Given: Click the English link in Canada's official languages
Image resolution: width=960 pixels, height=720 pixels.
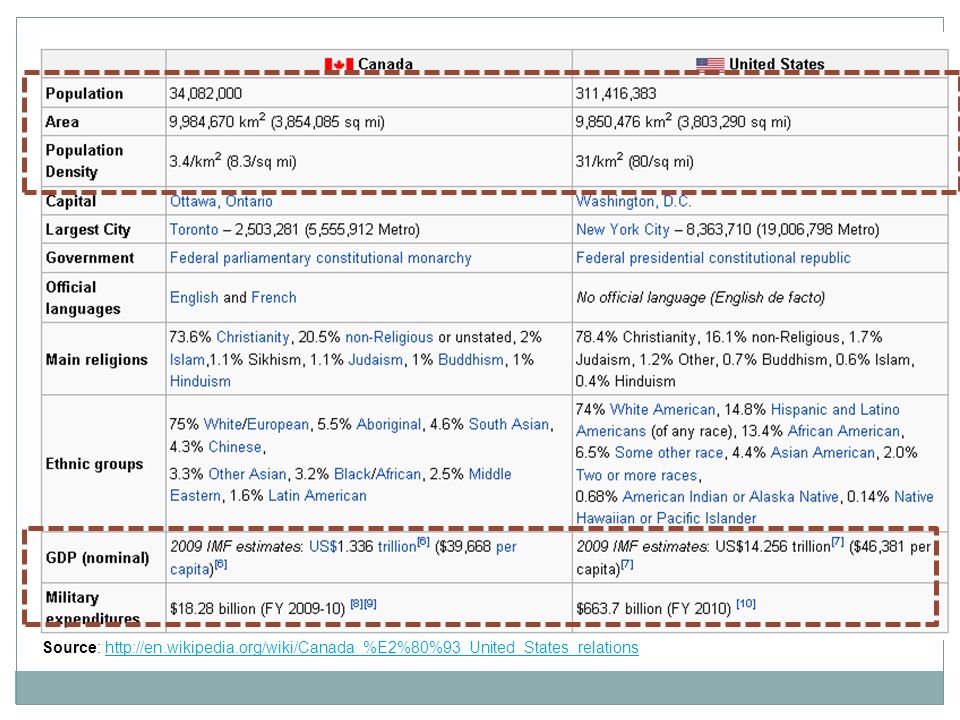Looking at the screenshot, I should (194, 298).
